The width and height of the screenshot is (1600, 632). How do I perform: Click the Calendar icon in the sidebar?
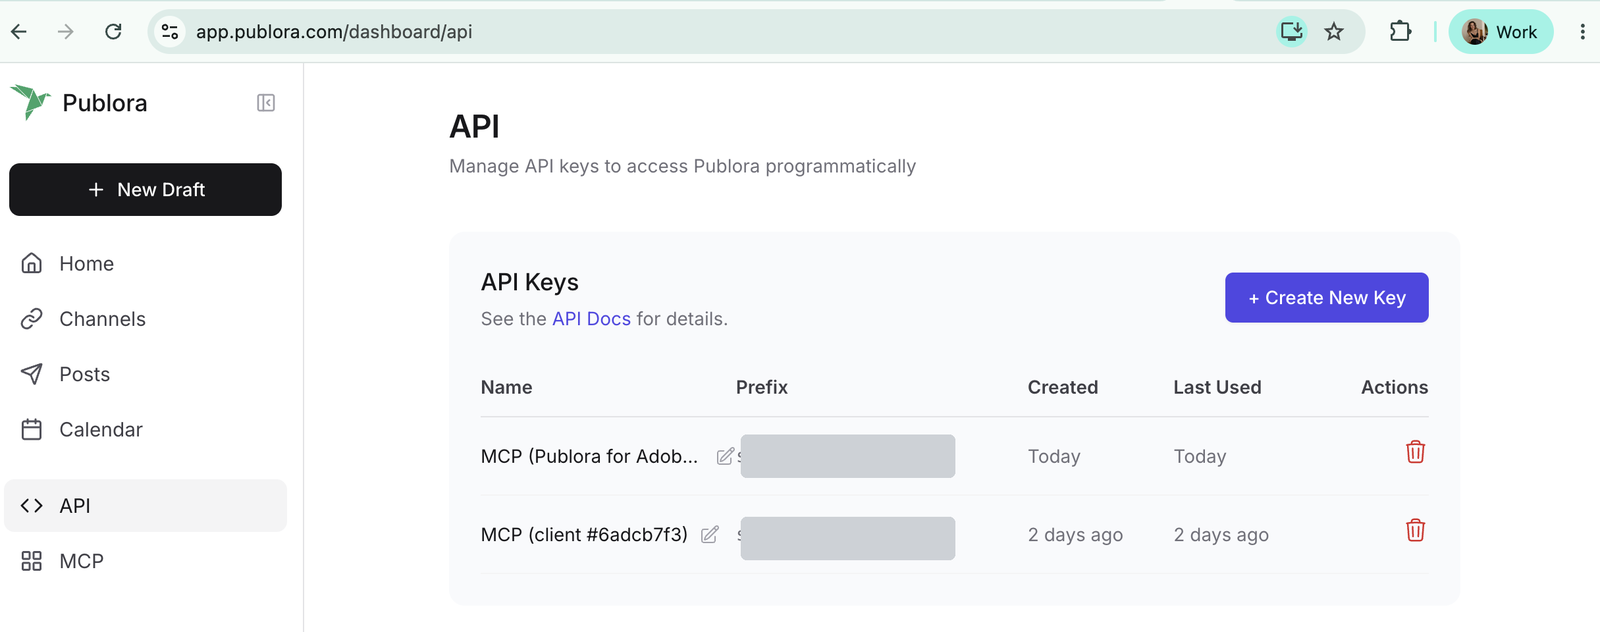coord(32,429)
